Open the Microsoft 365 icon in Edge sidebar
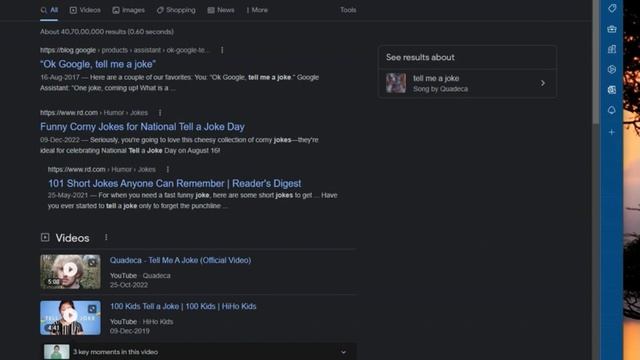640x360 pixels. point(611,69)
